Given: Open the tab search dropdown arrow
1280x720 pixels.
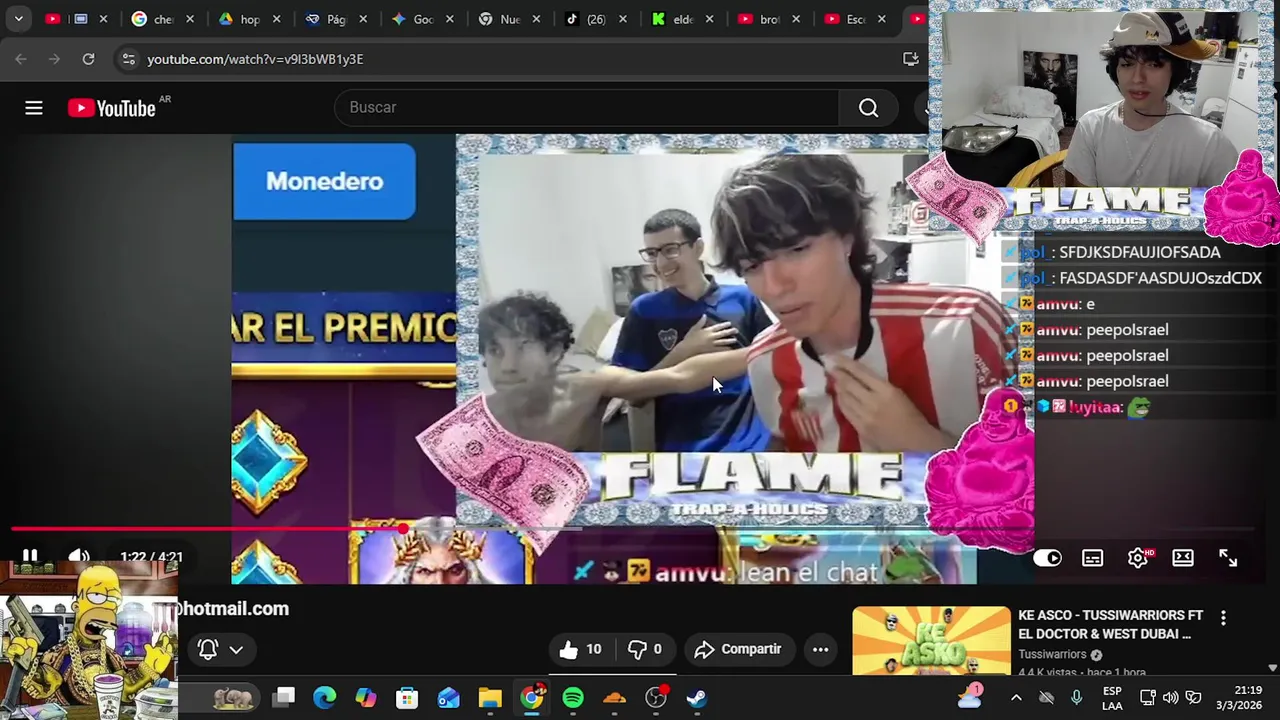Looking at the screenshot, I should (x=18, y=19).
